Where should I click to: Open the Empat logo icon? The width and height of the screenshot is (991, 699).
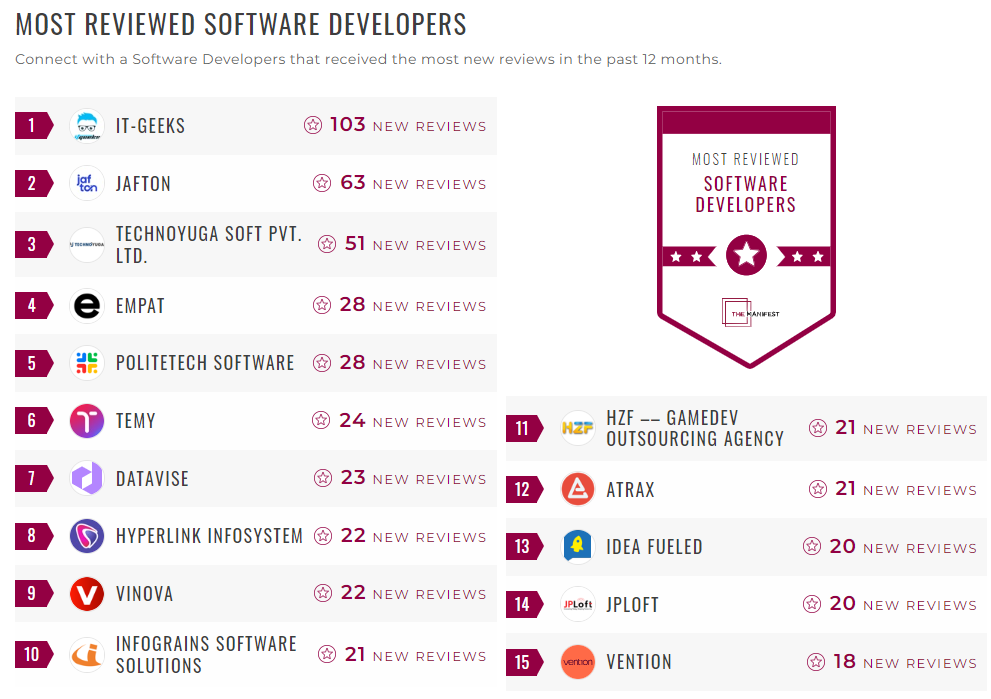click(x=87, y=305)
